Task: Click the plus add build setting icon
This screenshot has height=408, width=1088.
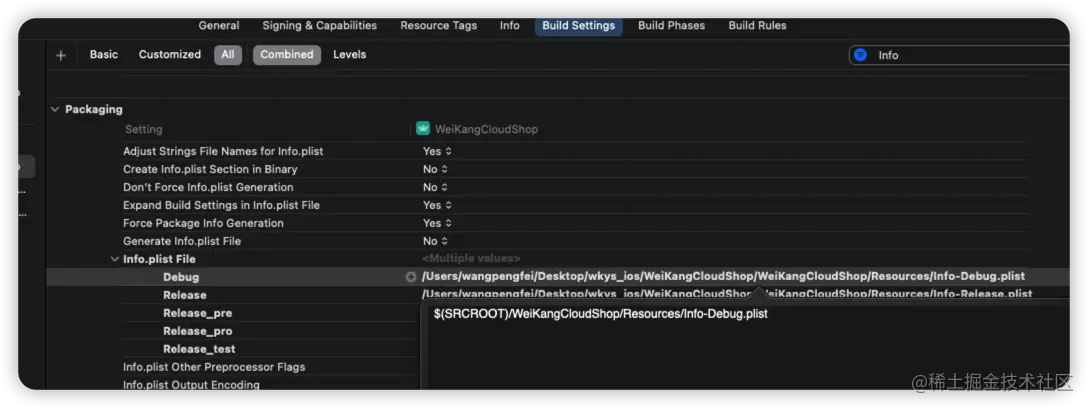Action: click(61, 55)
